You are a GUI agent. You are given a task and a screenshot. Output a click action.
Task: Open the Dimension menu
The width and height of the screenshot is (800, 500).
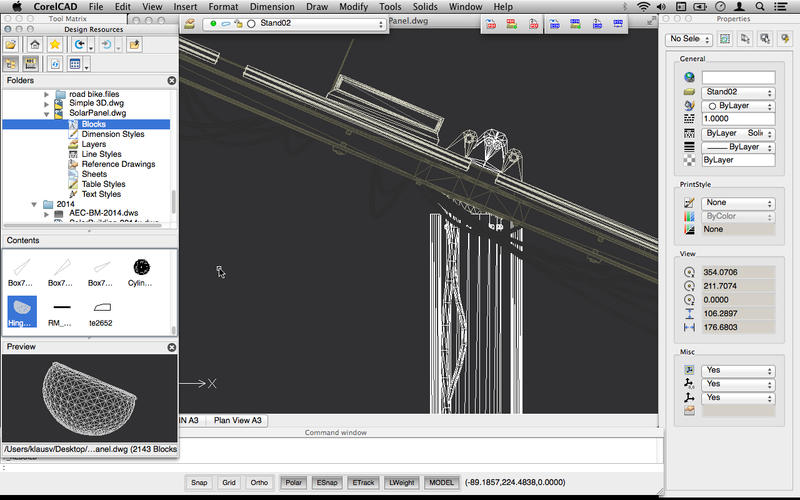click(x=272, y=6)
